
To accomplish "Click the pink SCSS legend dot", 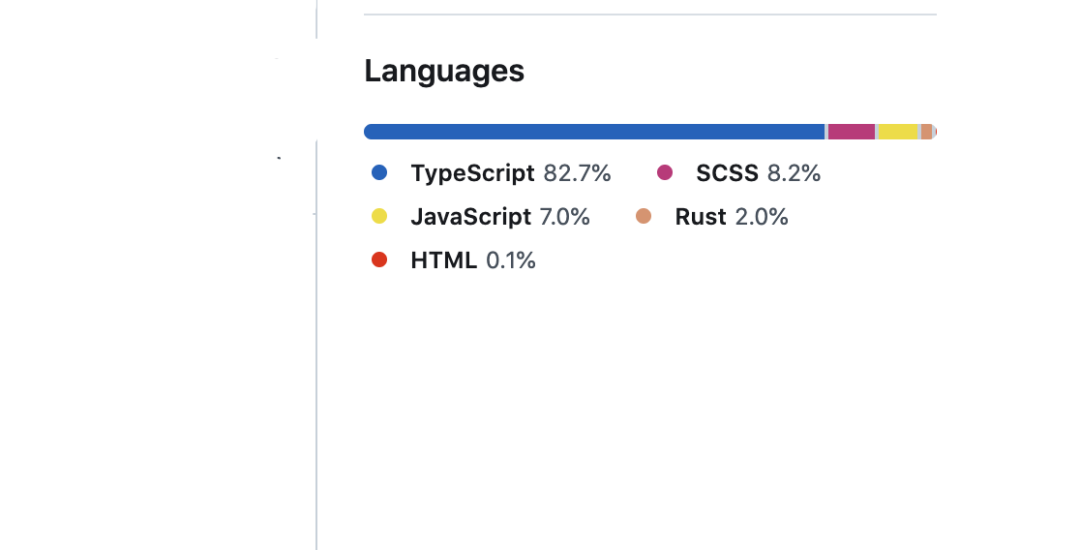I will tap(665, 172).
